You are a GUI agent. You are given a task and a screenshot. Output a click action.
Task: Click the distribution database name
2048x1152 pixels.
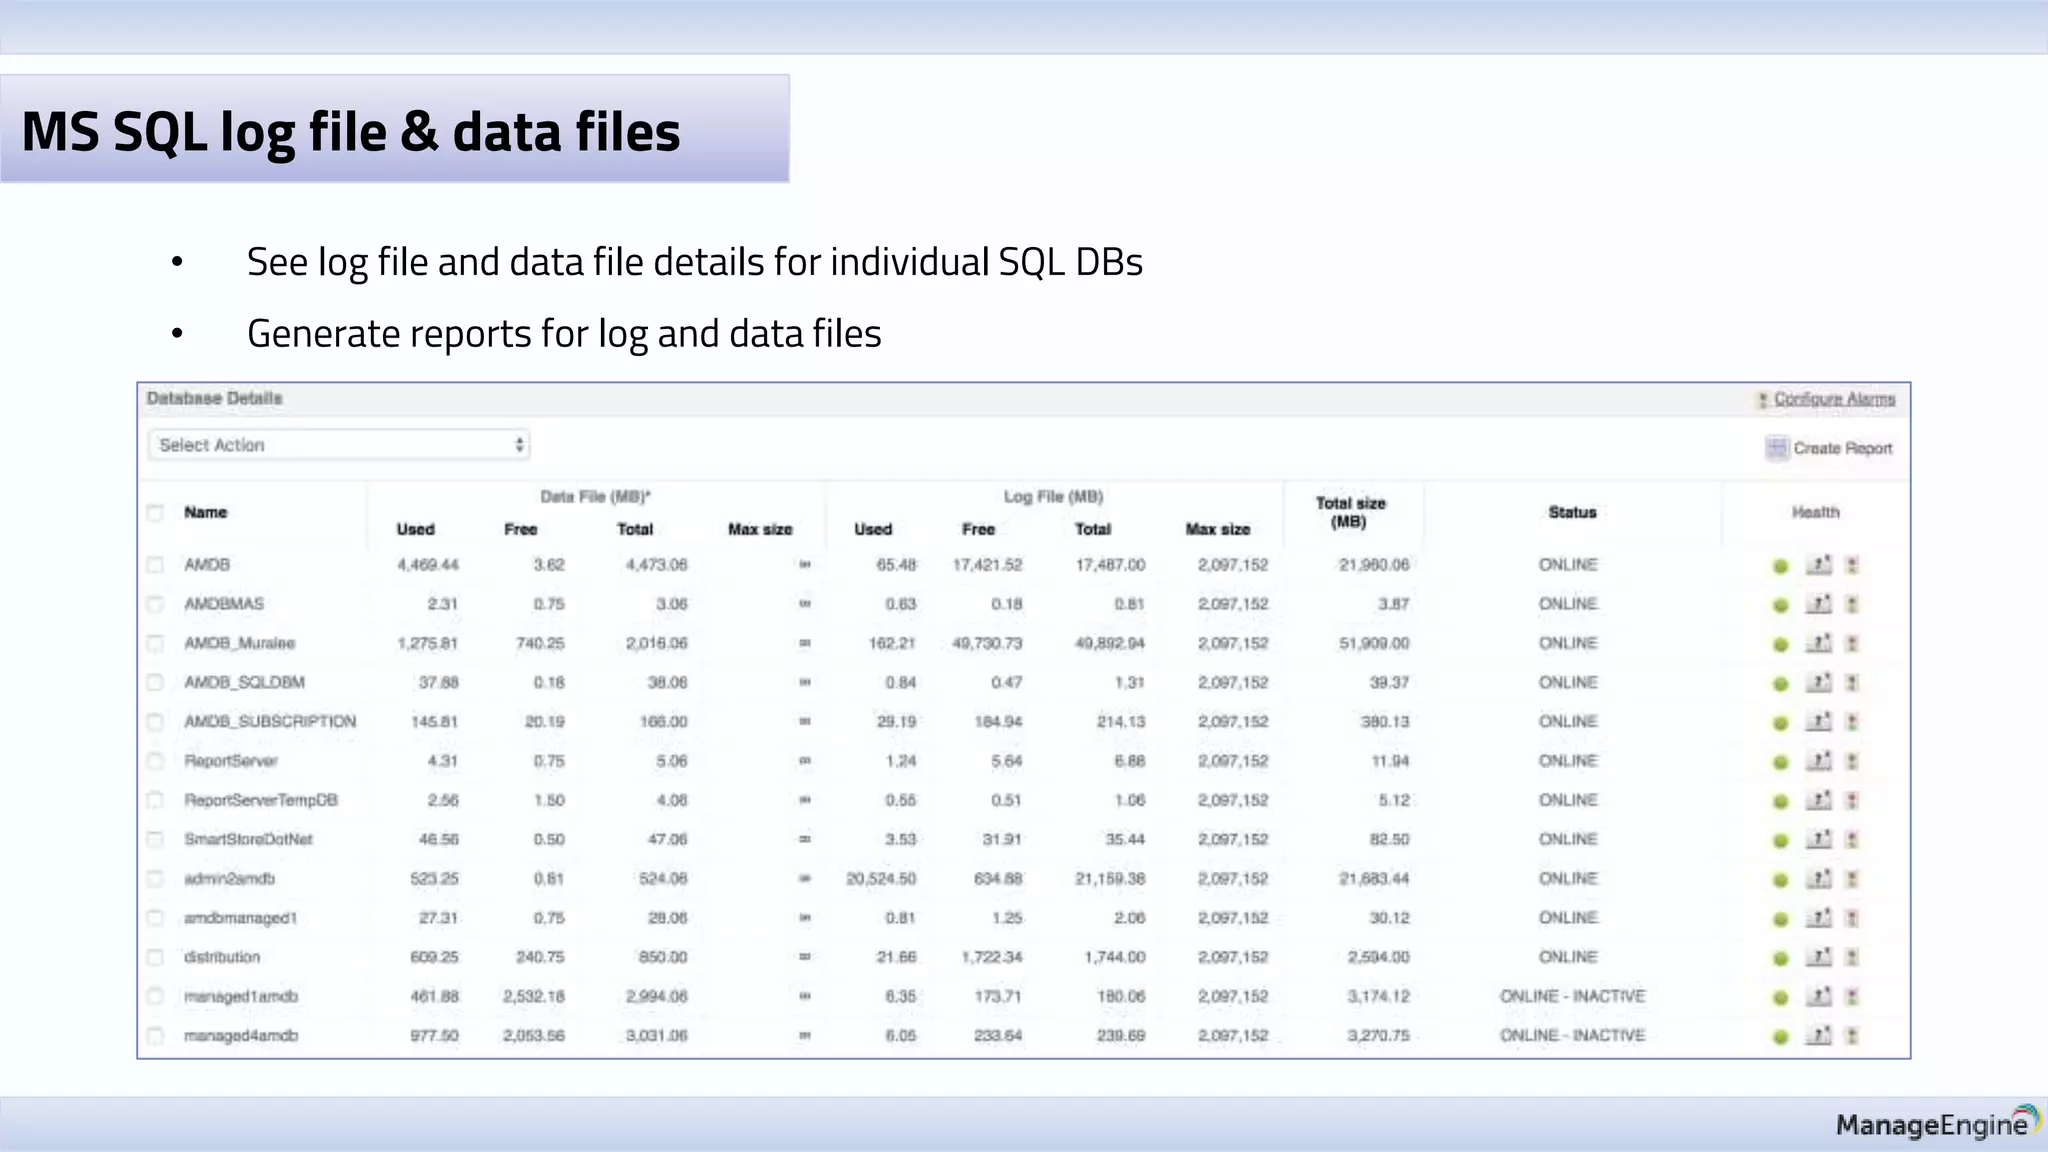(x=222, y=957)
